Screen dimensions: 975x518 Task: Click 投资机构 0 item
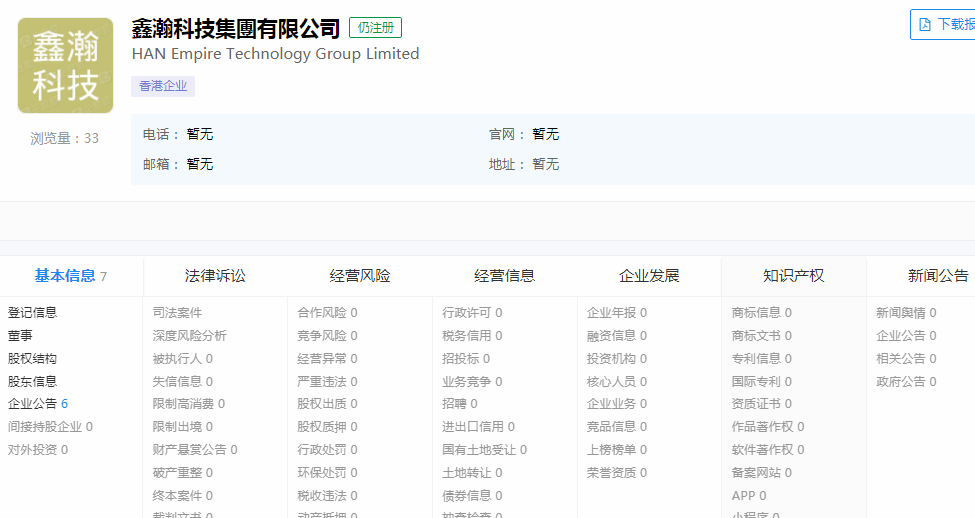tap(617, 359)
